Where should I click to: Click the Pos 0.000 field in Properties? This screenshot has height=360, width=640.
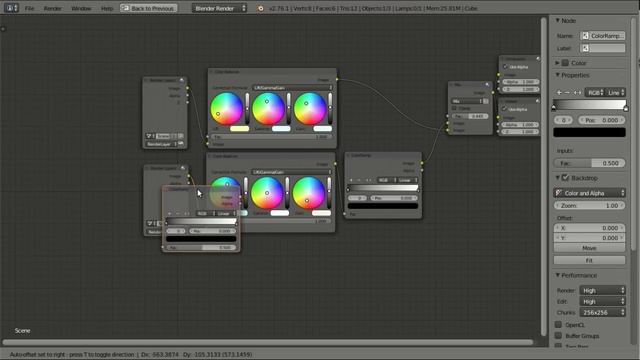pyautogui.click(x=602, y=120)
